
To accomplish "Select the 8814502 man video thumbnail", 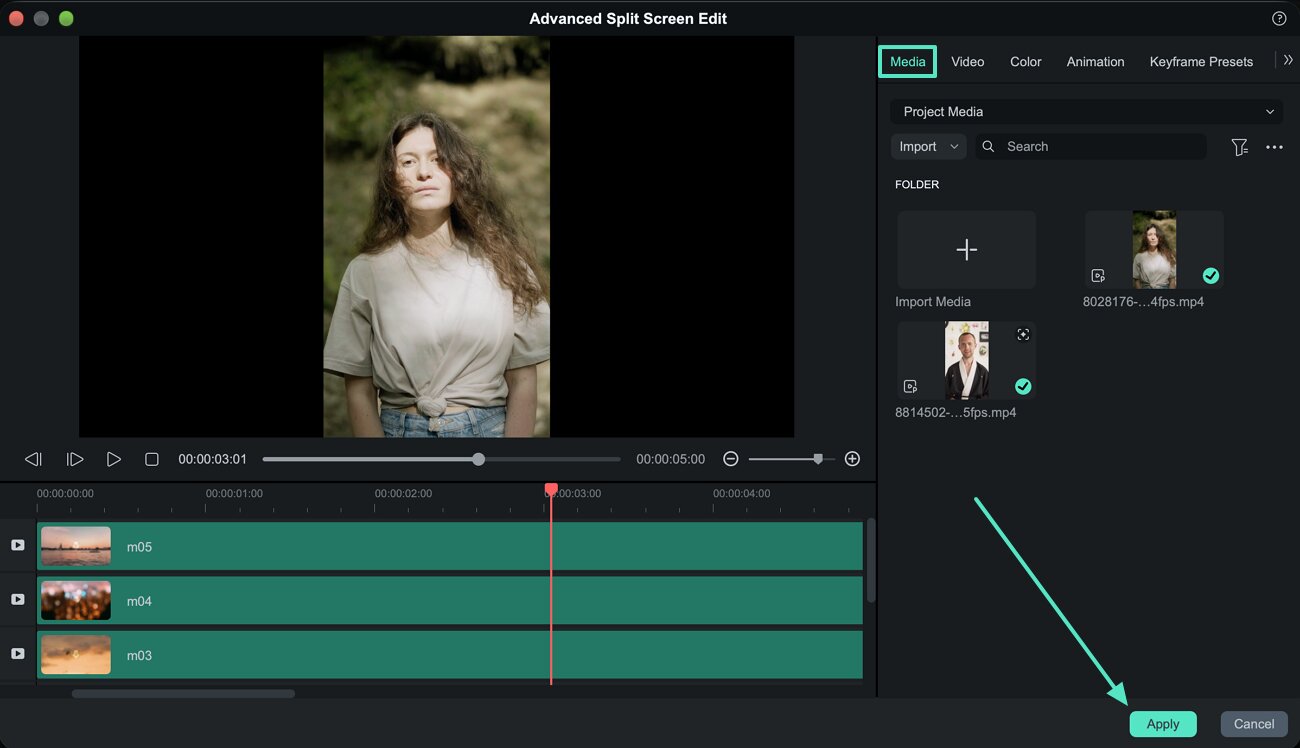I will (x=966, y=360).
